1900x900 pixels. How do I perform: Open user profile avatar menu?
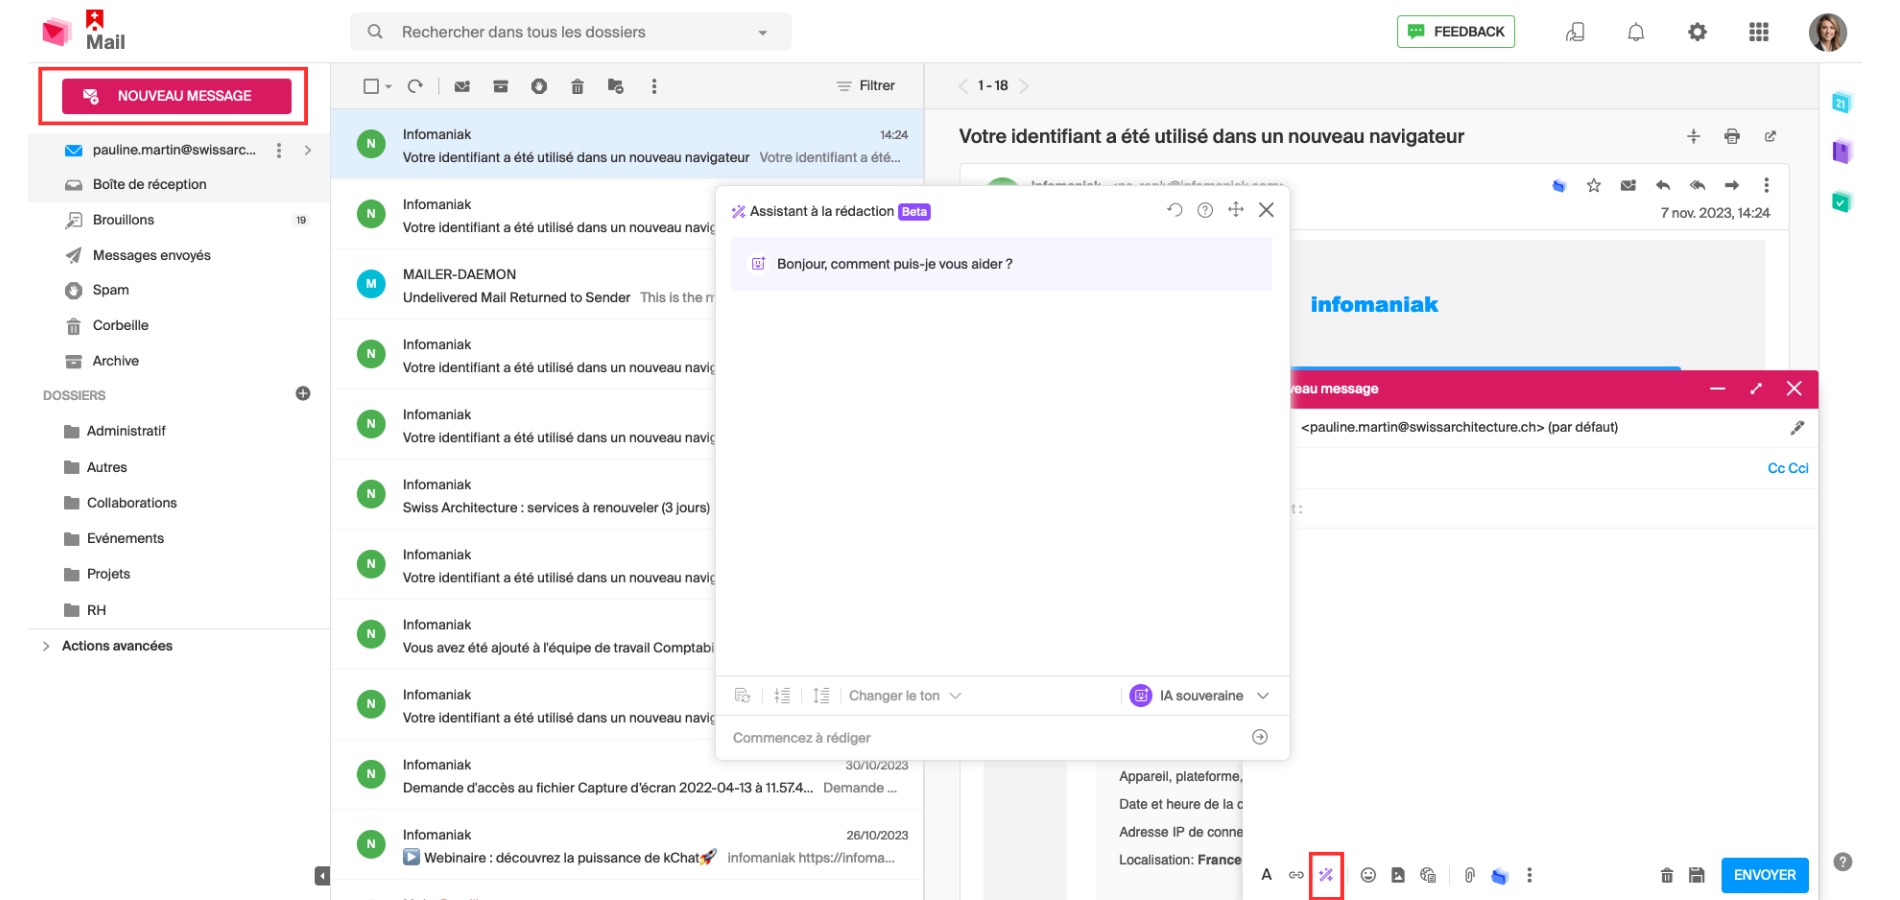click(x=1828, y=32)
